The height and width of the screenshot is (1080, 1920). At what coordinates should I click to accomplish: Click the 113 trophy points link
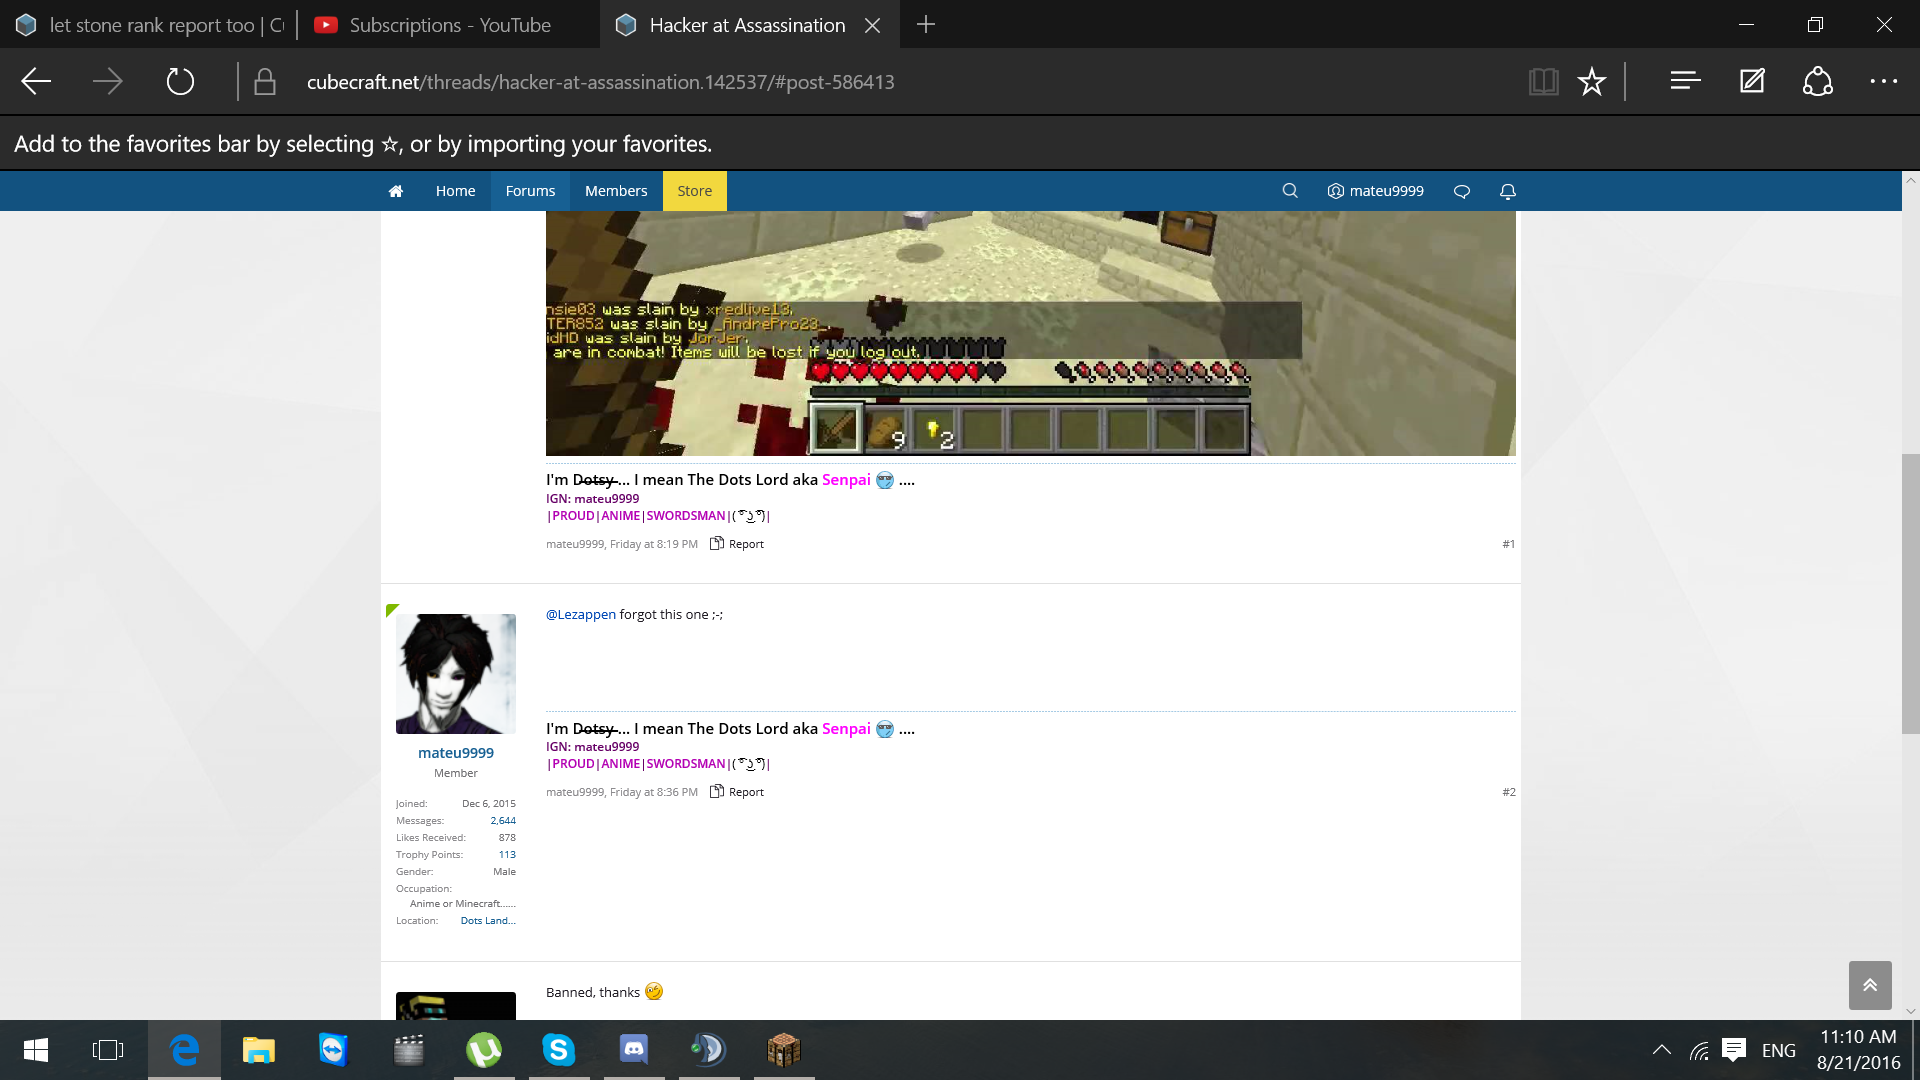pos(507,855)
